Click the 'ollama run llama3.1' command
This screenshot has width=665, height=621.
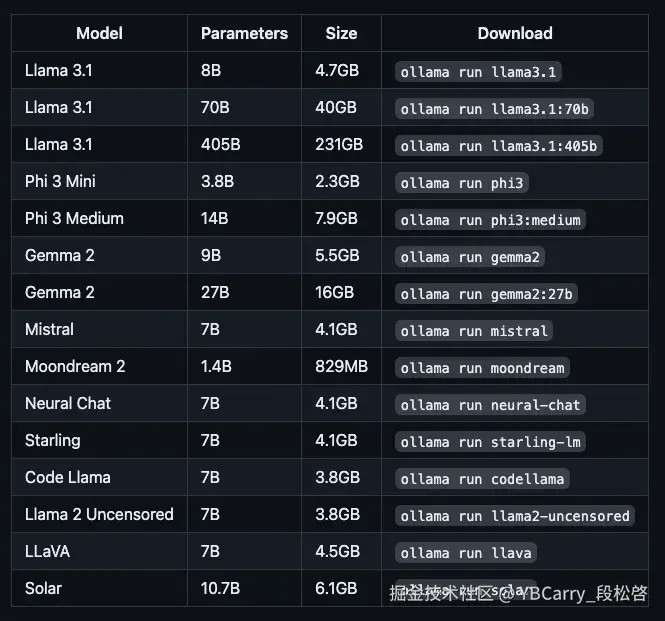coord(479,72)
